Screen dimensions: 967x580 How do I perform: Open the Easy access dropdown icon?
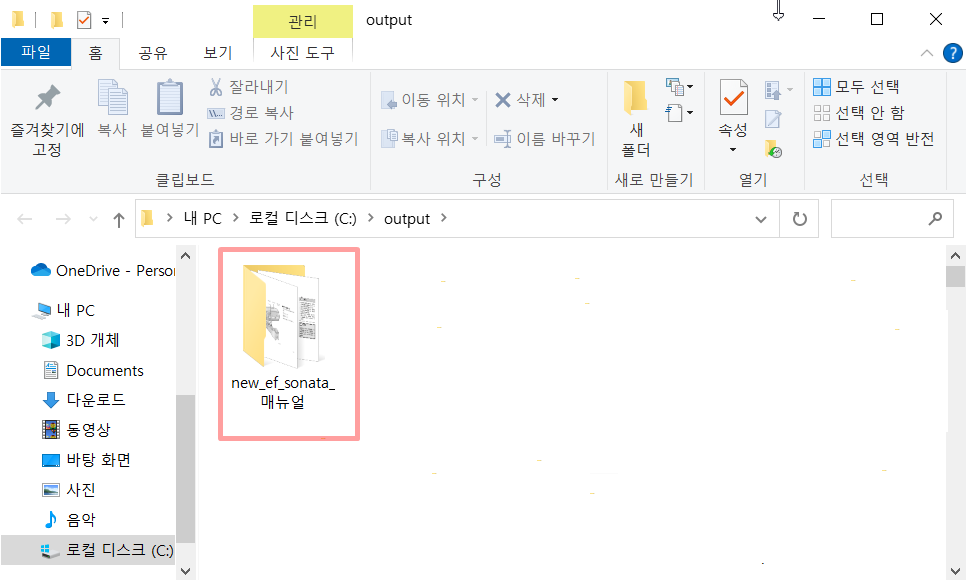[x=679, y=113]
